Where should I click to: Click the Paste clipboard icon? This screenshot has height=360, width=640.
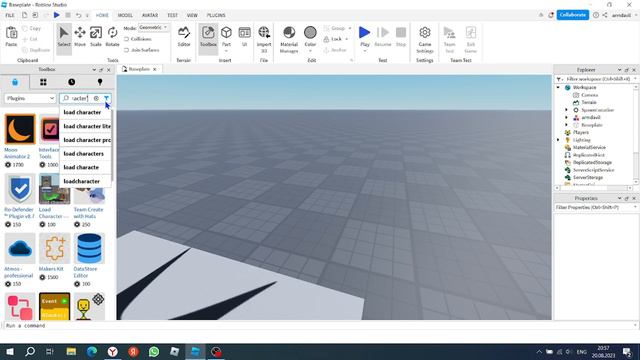click(x=11, y=33)
